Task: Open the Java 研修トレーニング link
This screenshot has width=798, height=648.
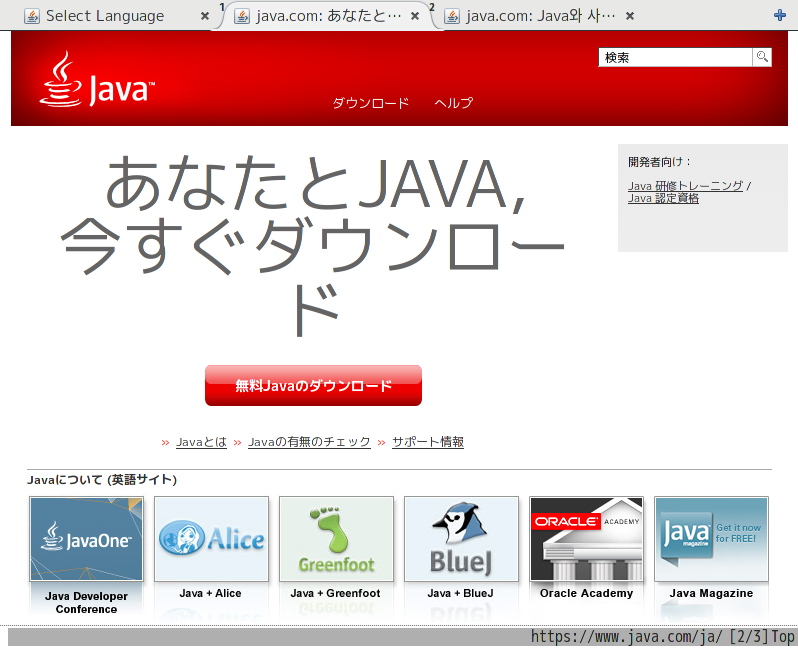Action: tap(686, 186)
